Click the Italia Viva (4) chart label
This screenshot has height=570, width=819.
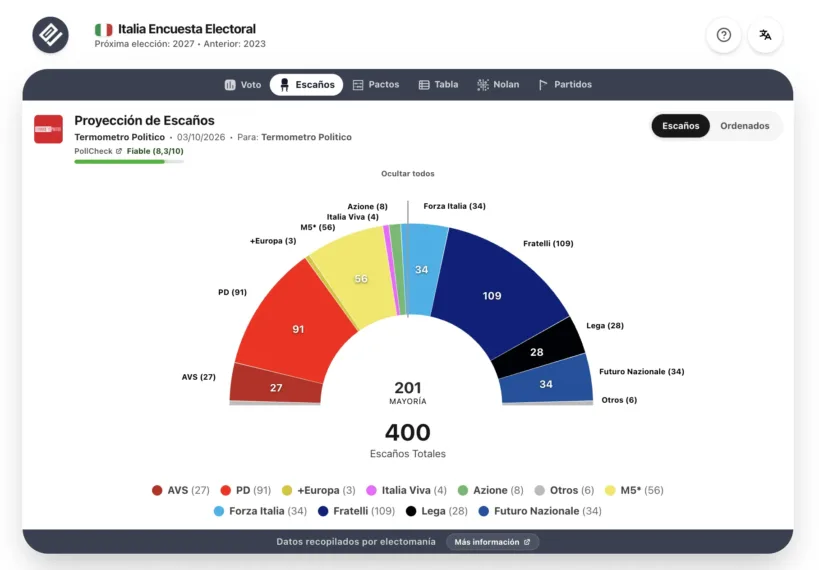click(x=353, y=217)
